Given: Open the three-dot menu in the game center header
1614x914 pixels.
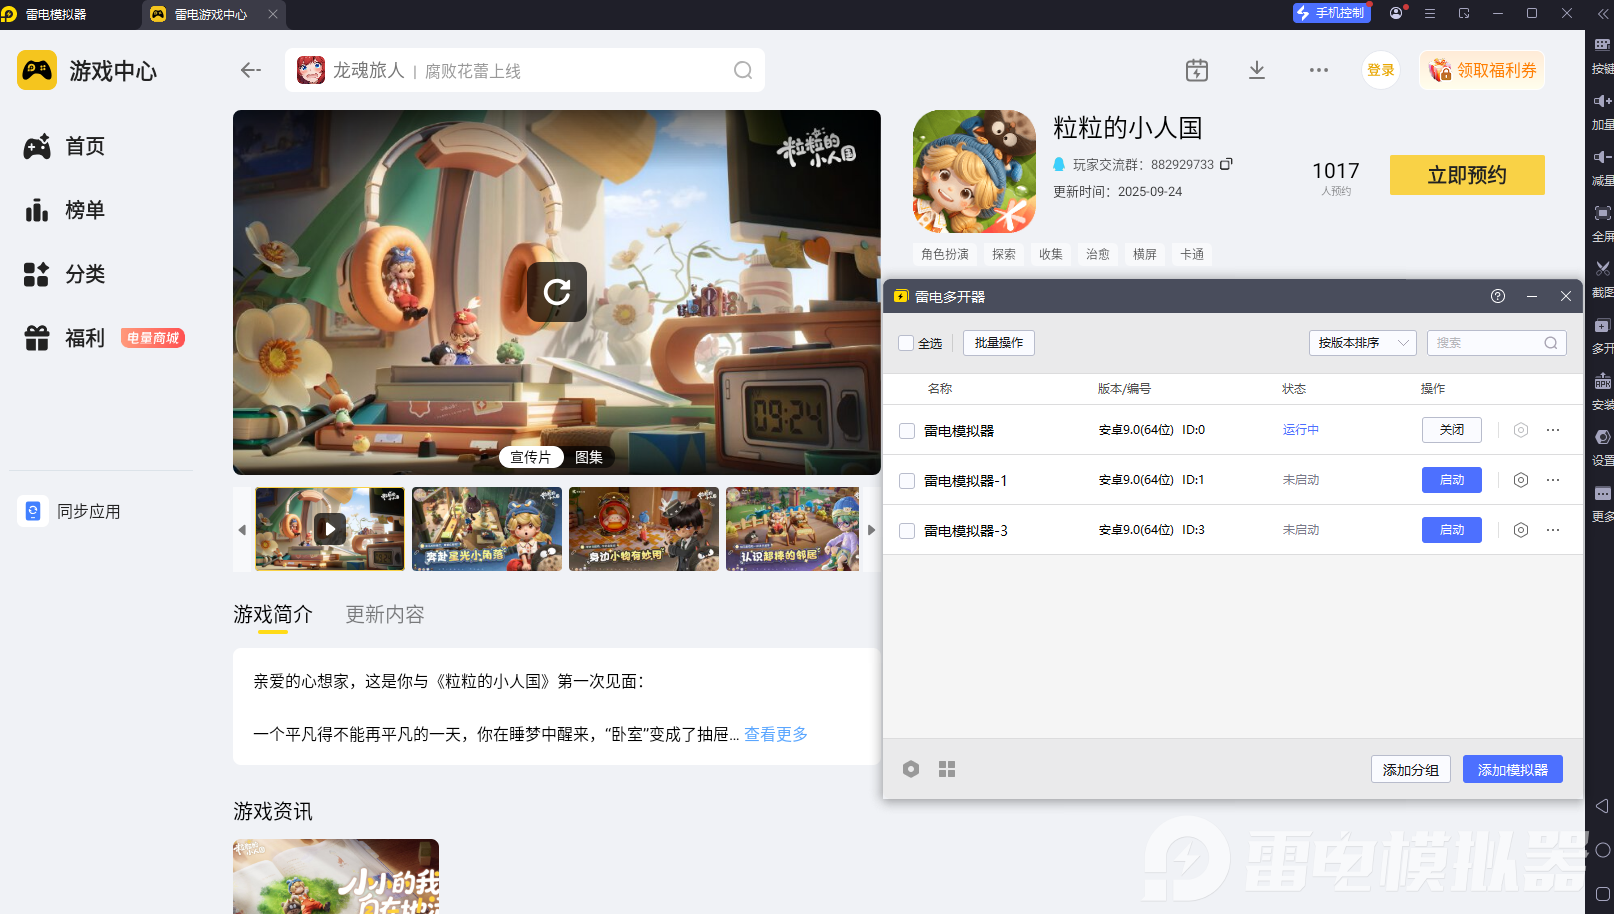Looking at the screenshot, I should tap(1319, 70).
